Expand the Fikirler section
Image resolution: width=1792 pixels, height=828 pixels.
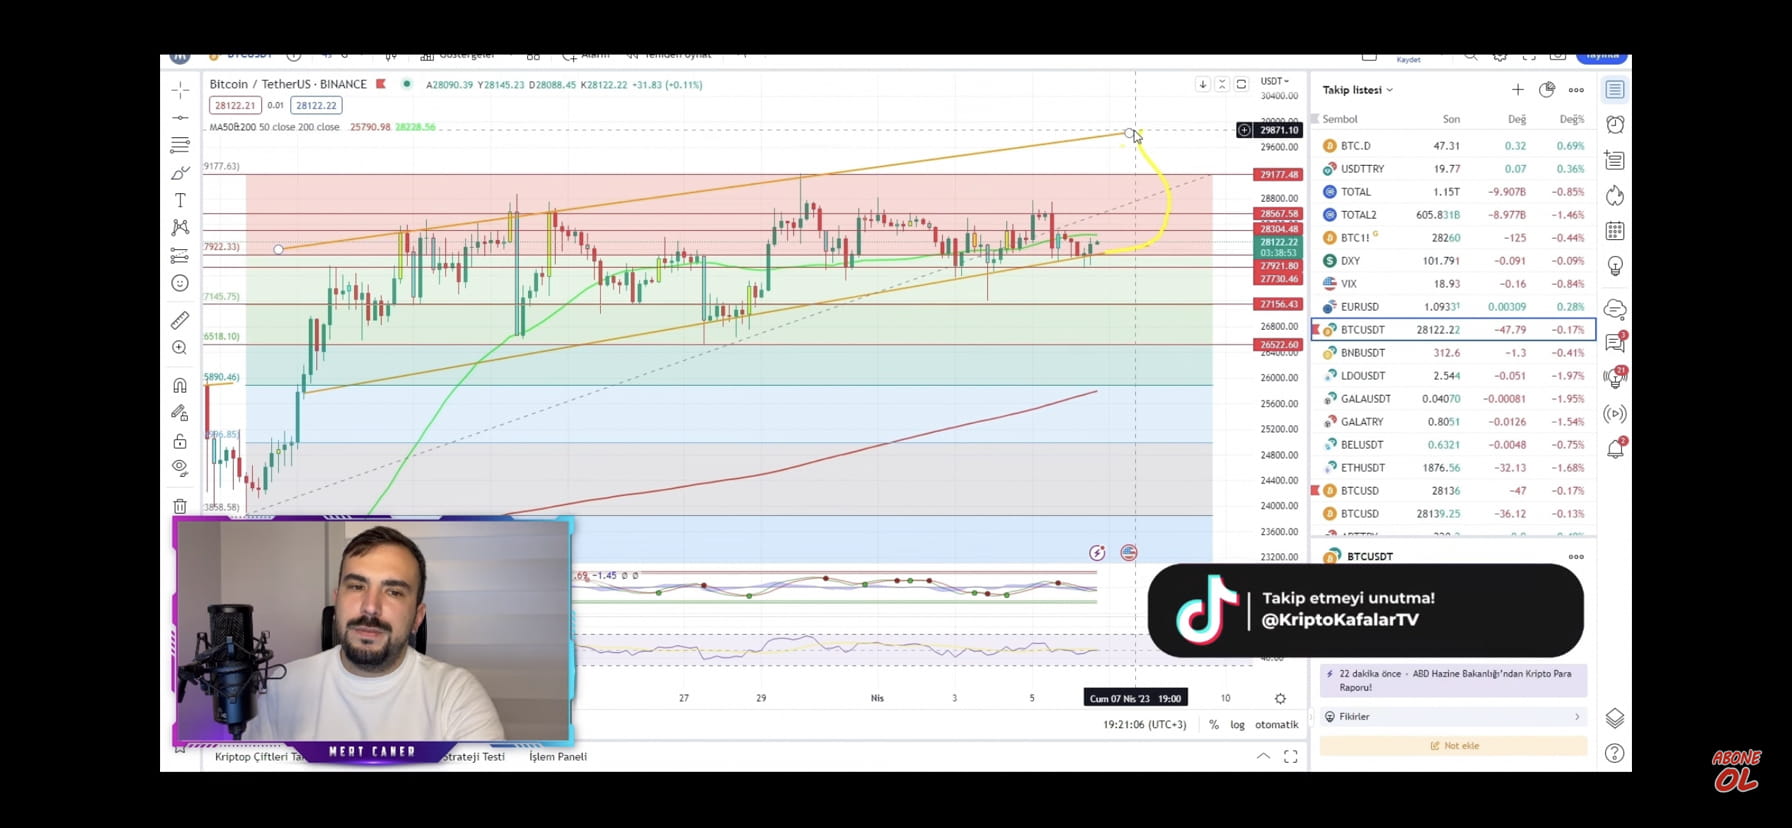click(1453, 717)
